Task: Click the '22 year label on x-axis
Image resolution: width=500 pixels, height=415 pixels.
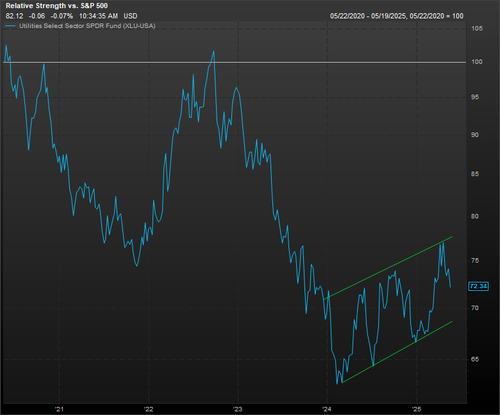Action: (149, 409)
